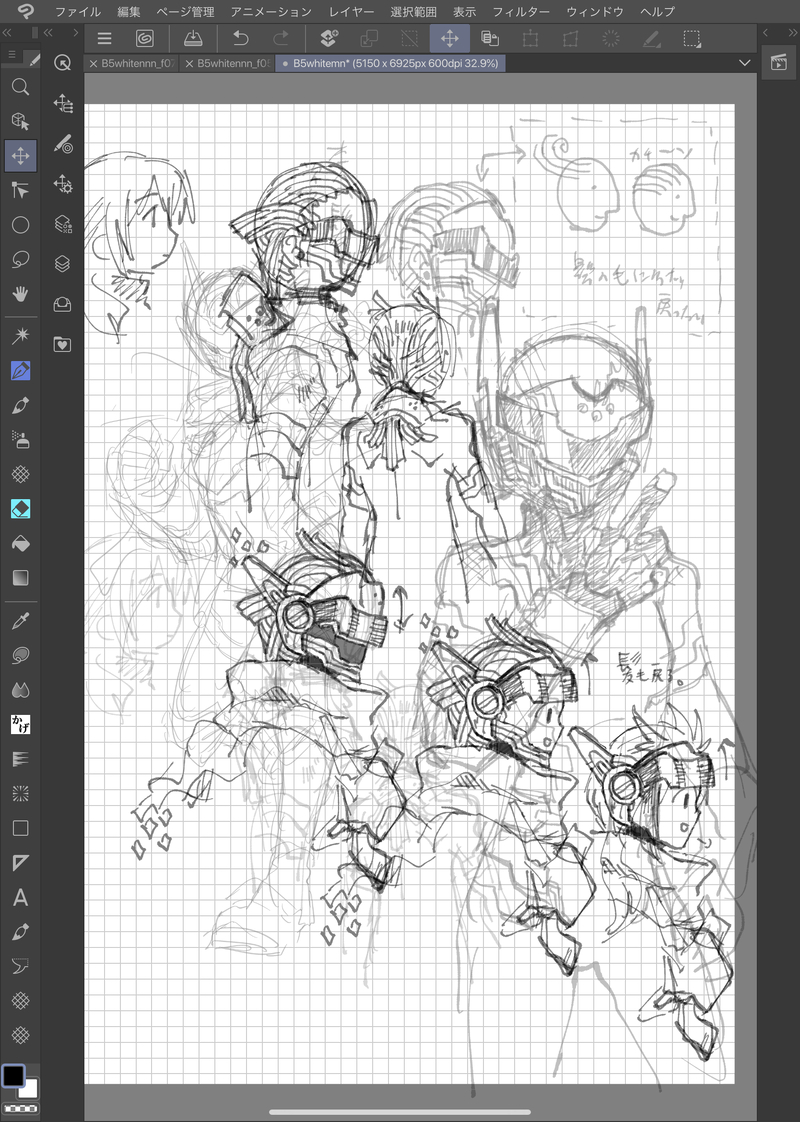Open the ウィンドウ menu

click(595, 11)
